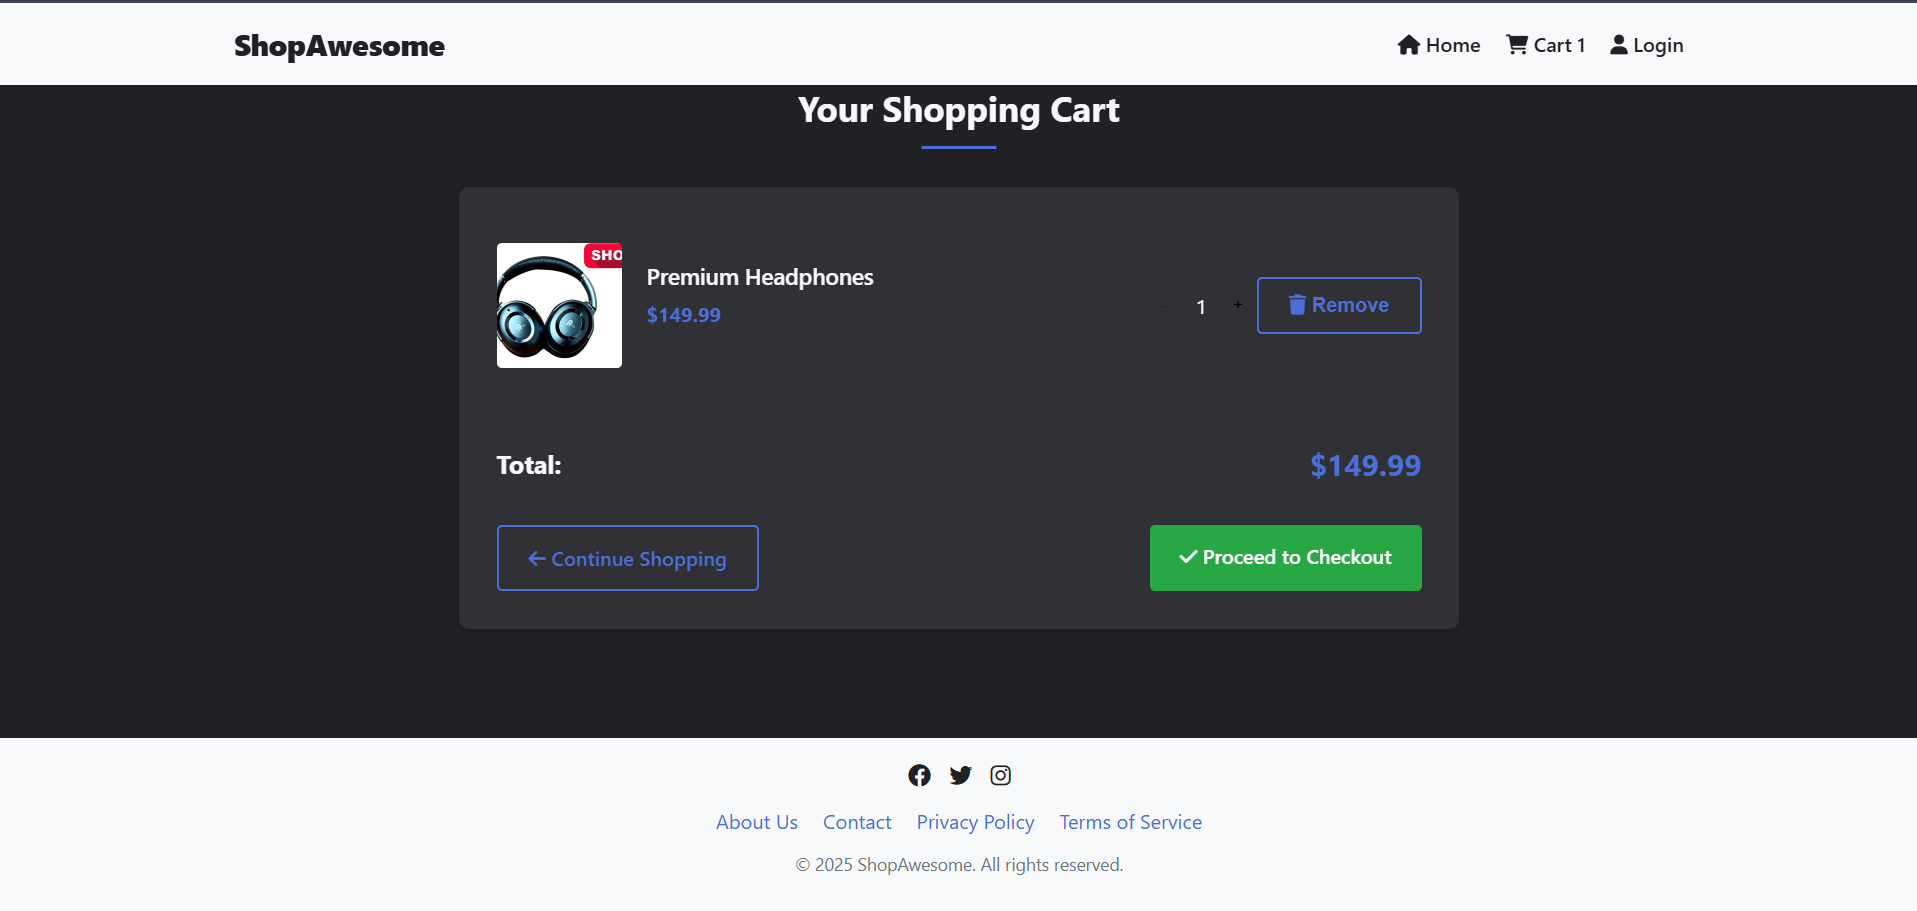Screen dimensions: 1917x911
Task: Go to the Home nav item
Action: (x=1439, y=45)
